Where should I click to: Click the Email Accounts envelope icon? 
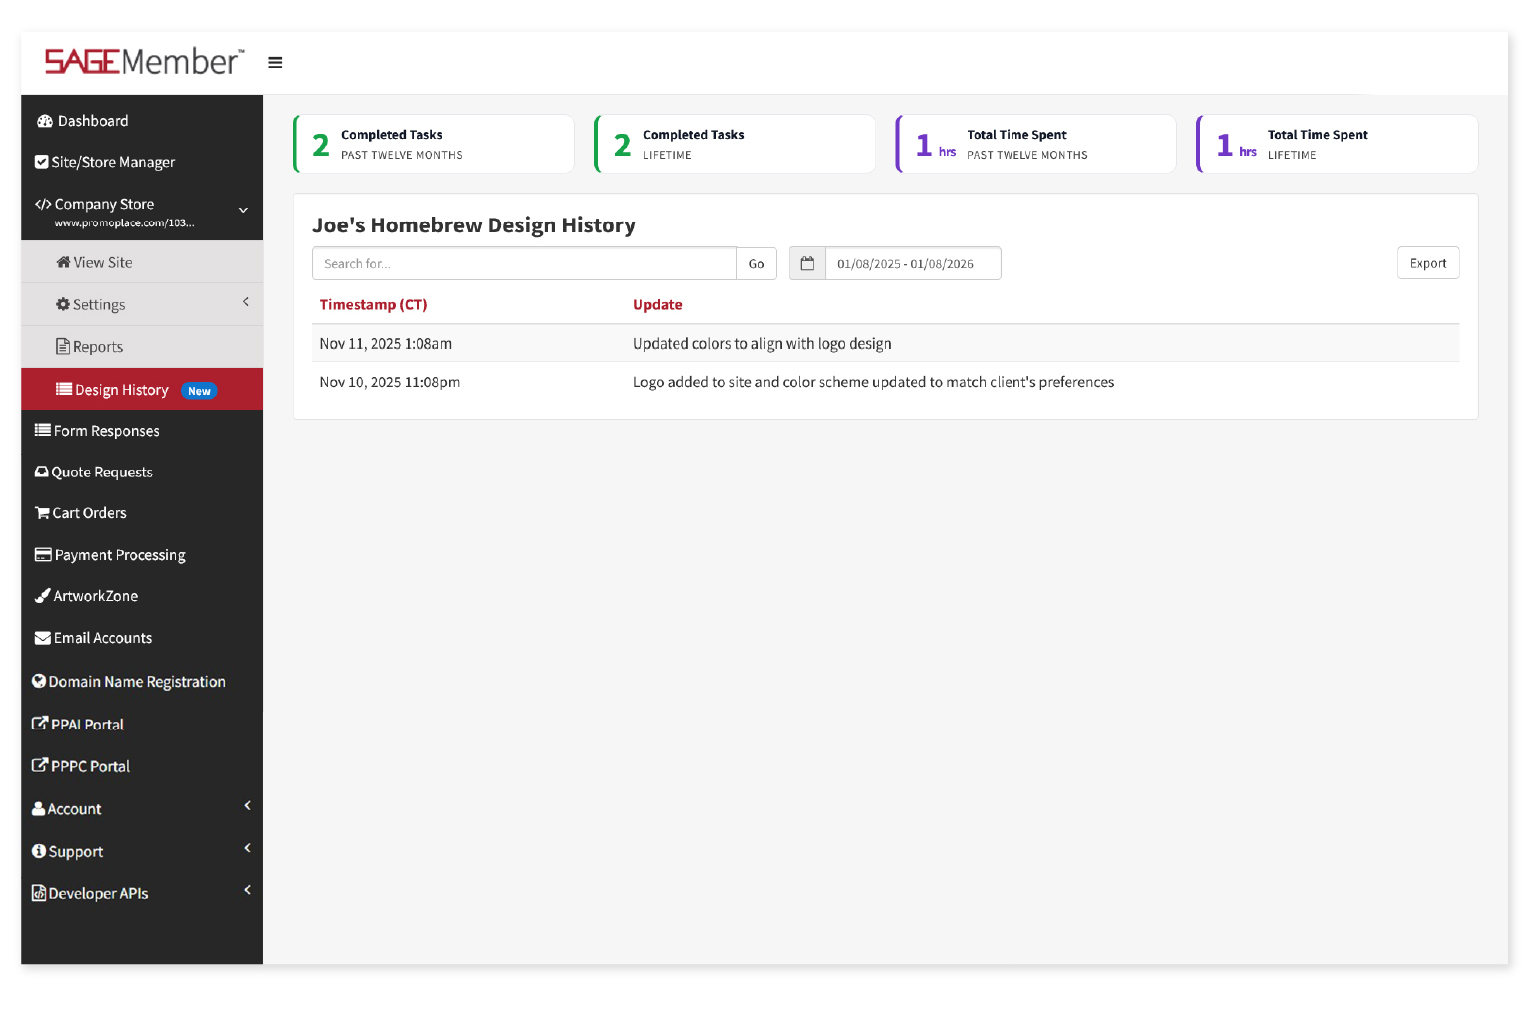click(x=43, y=638)
